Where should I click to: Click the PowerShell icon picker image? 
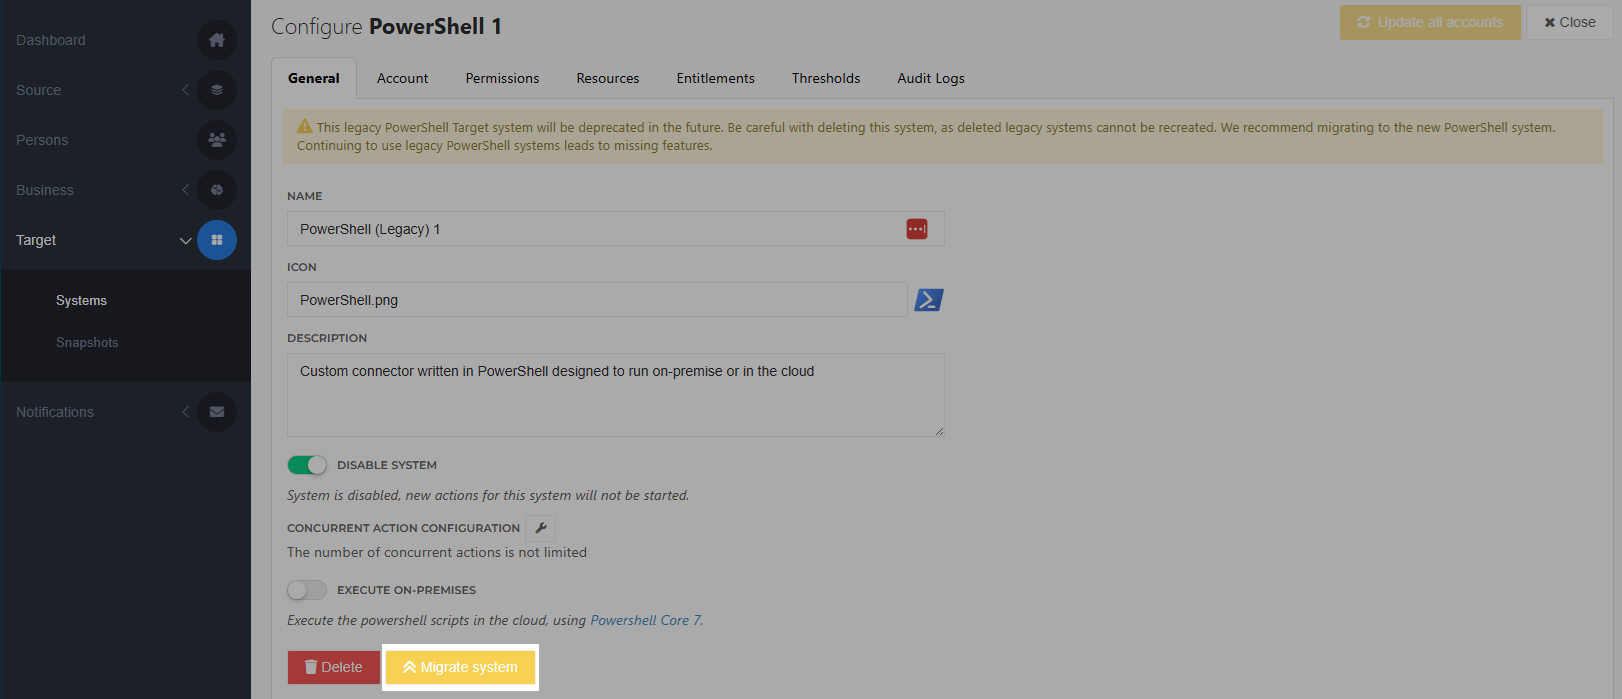tap(929, 300)
